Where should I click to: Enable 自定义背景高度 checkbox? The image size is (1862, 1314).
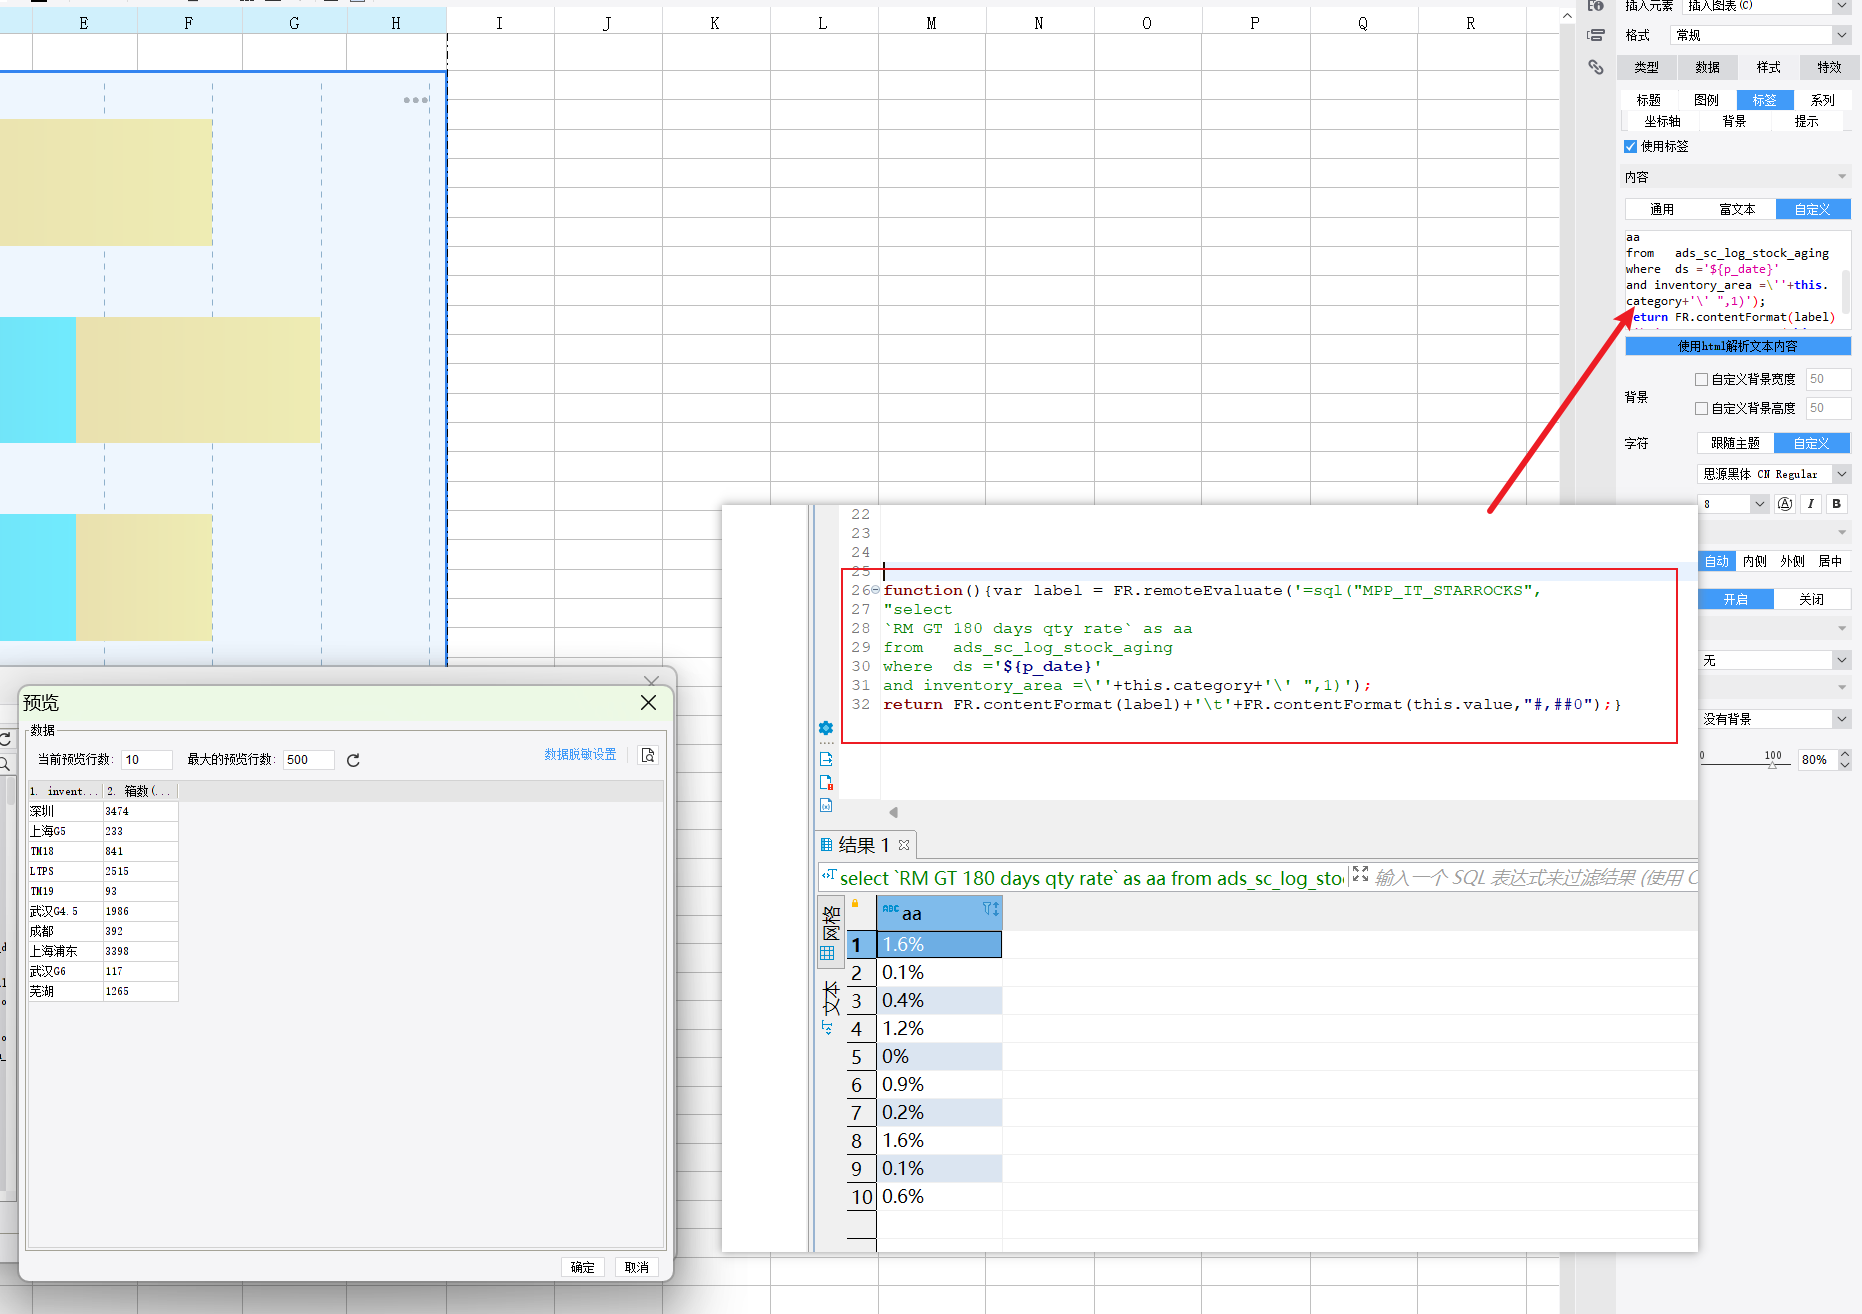click(1701, 408)
